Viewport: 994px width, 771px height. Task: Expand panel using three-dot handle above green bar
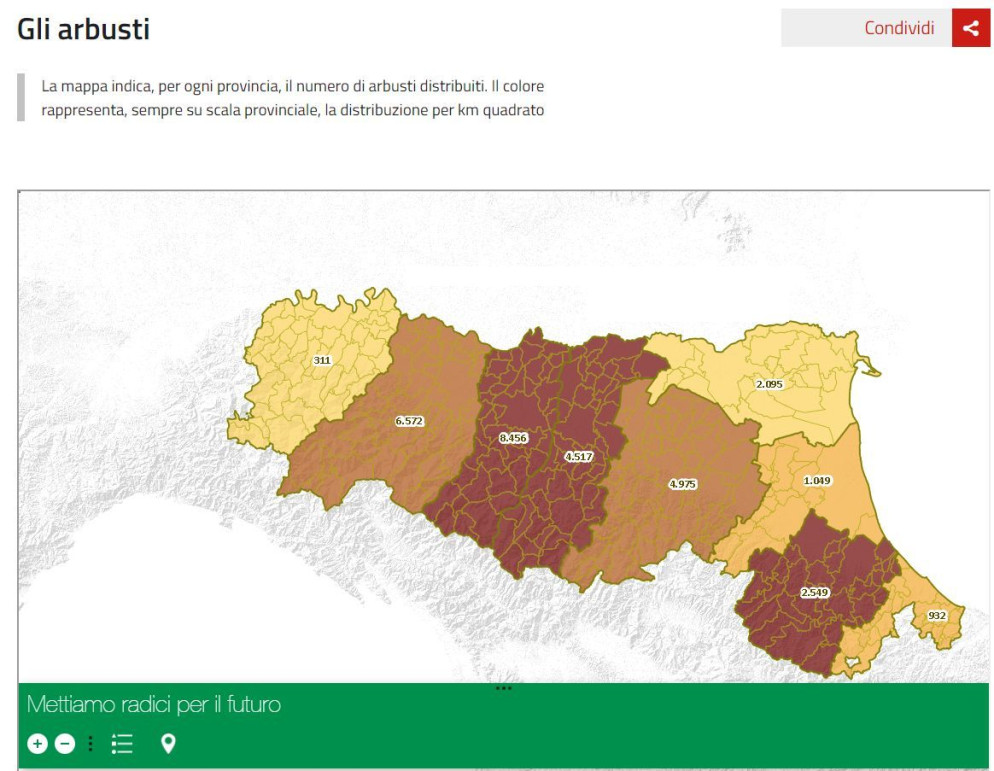pos(503,688)
